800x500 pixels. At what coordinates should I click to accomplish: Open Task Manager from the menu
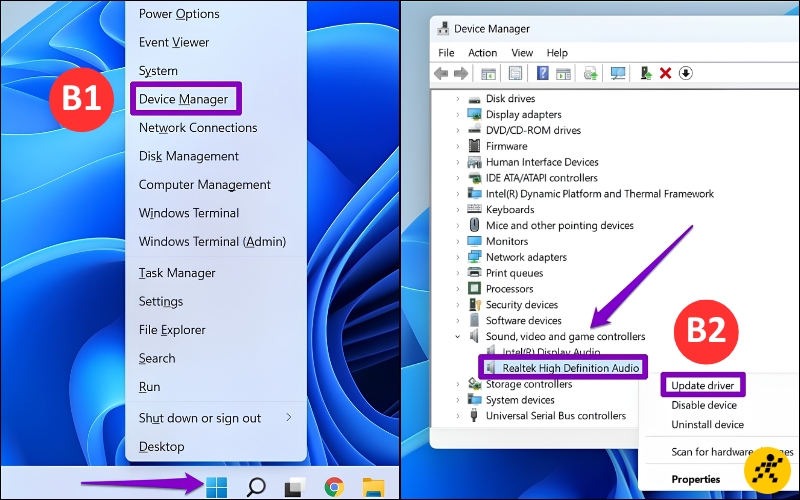pos(177,273)
